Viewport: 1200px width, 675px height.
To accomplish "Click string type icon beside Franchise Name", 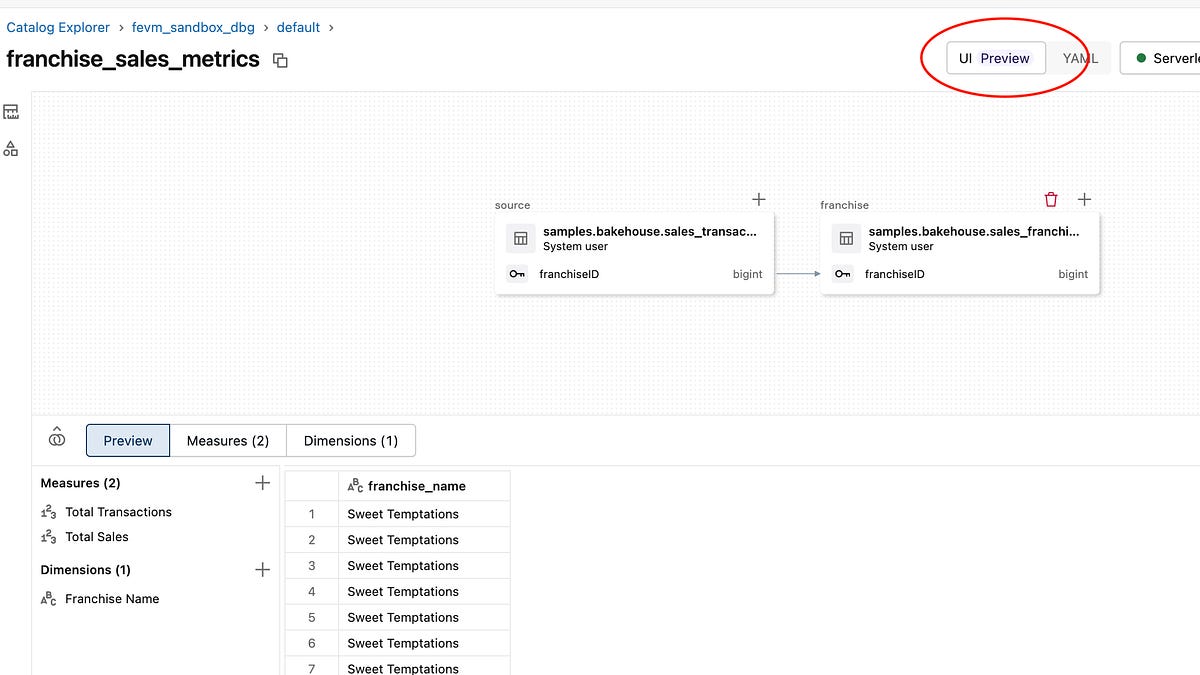I will coord(48,599).
